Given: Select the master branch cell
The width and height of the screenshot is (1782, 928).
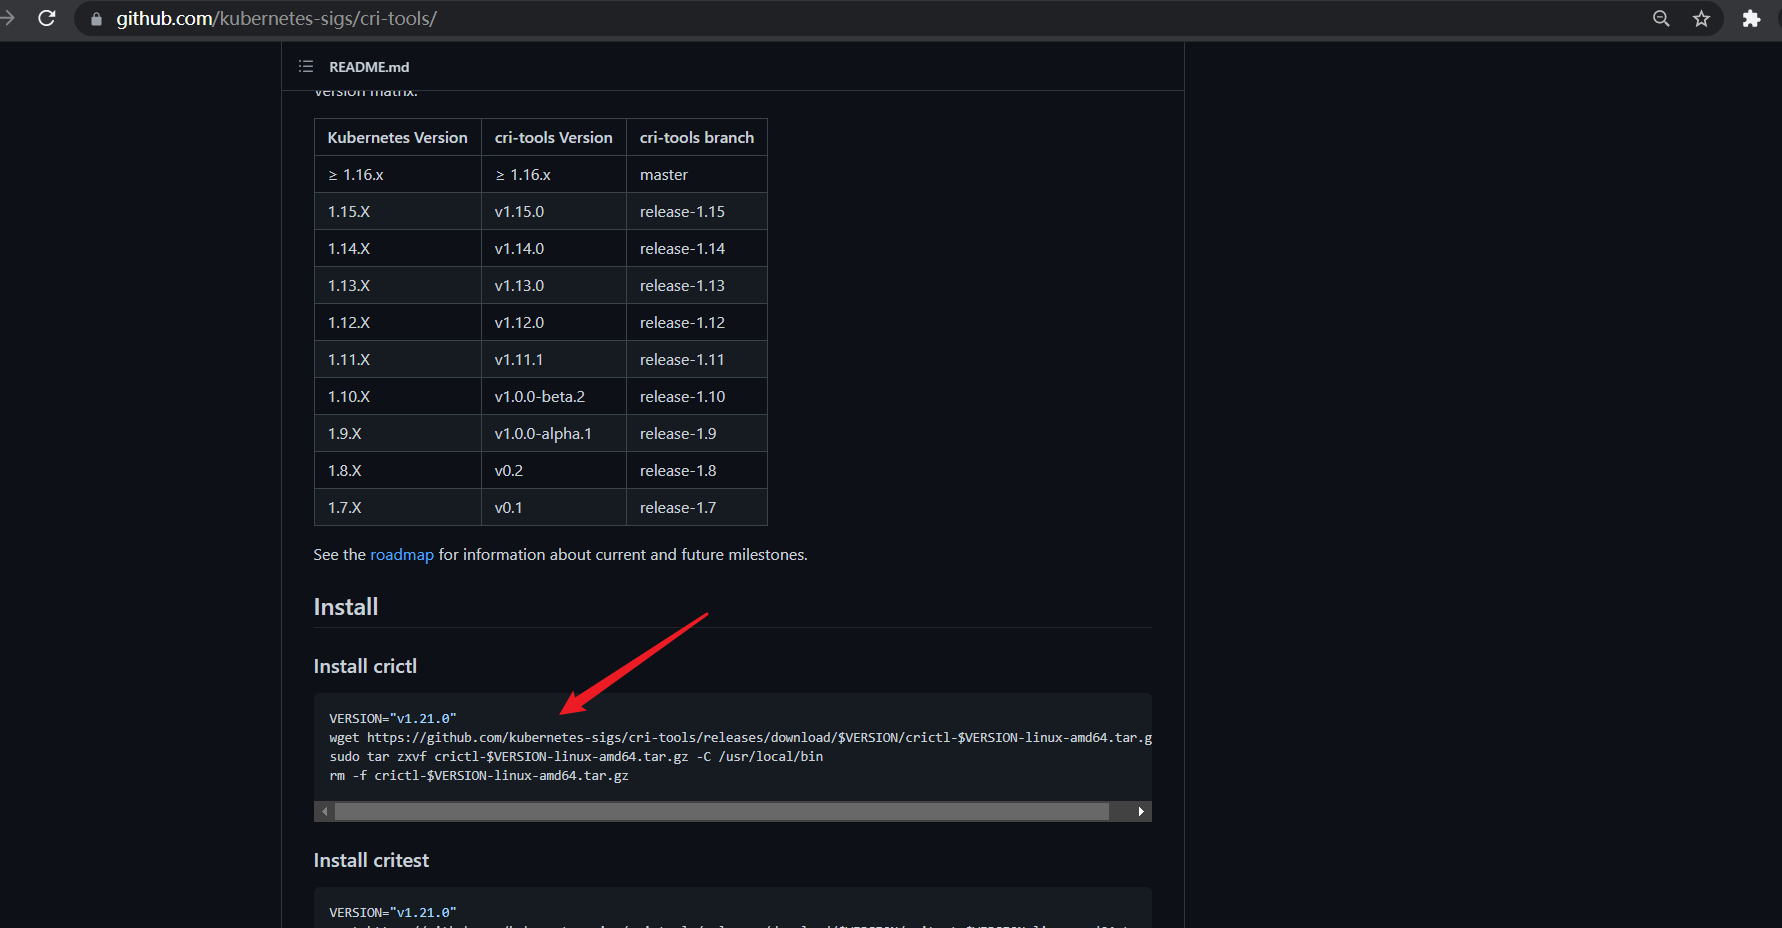Looking at the screenshot, I should (697, 174).
